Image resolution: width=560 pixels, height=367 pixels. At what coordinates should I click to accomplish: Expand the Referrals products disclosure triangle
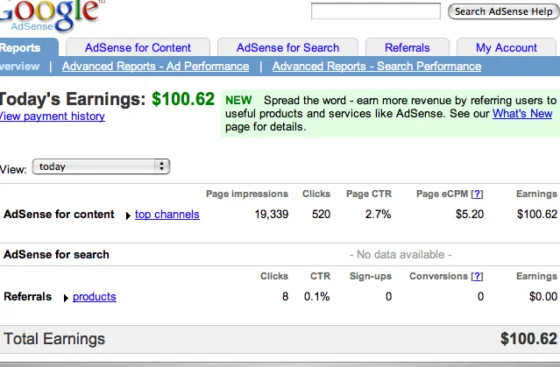click(66, 298)
